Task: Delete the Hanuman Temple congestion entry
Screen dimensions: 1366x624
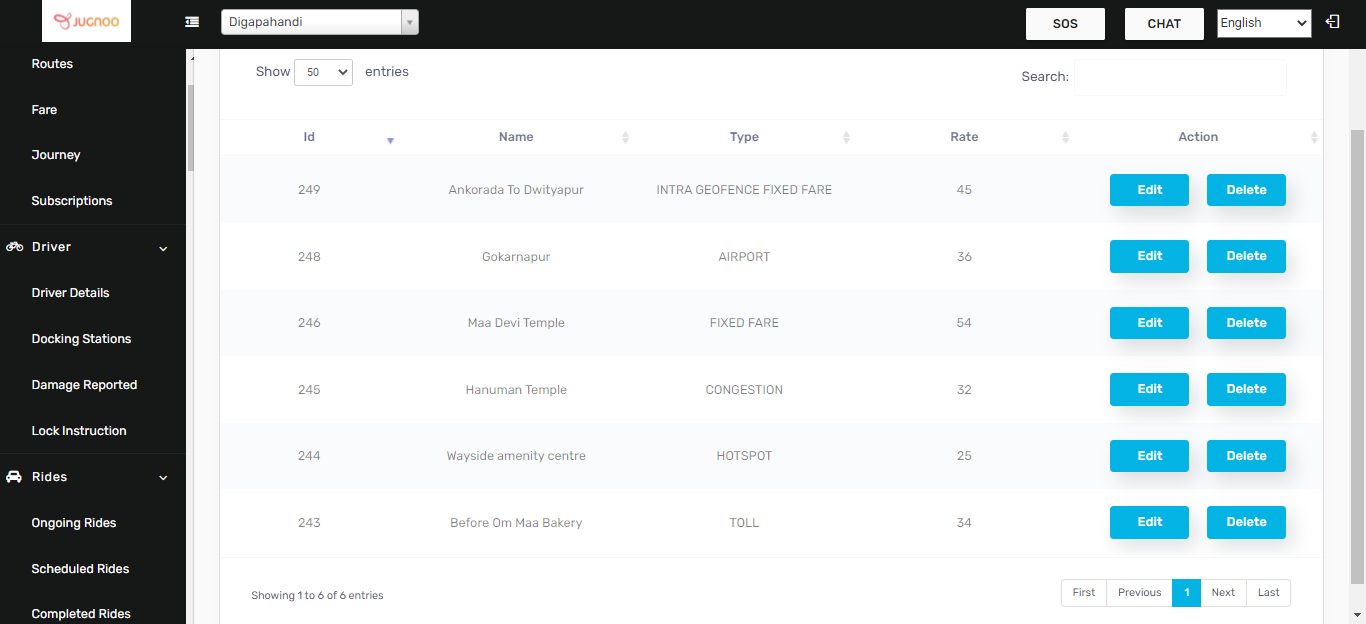Action: (1245, 389)
